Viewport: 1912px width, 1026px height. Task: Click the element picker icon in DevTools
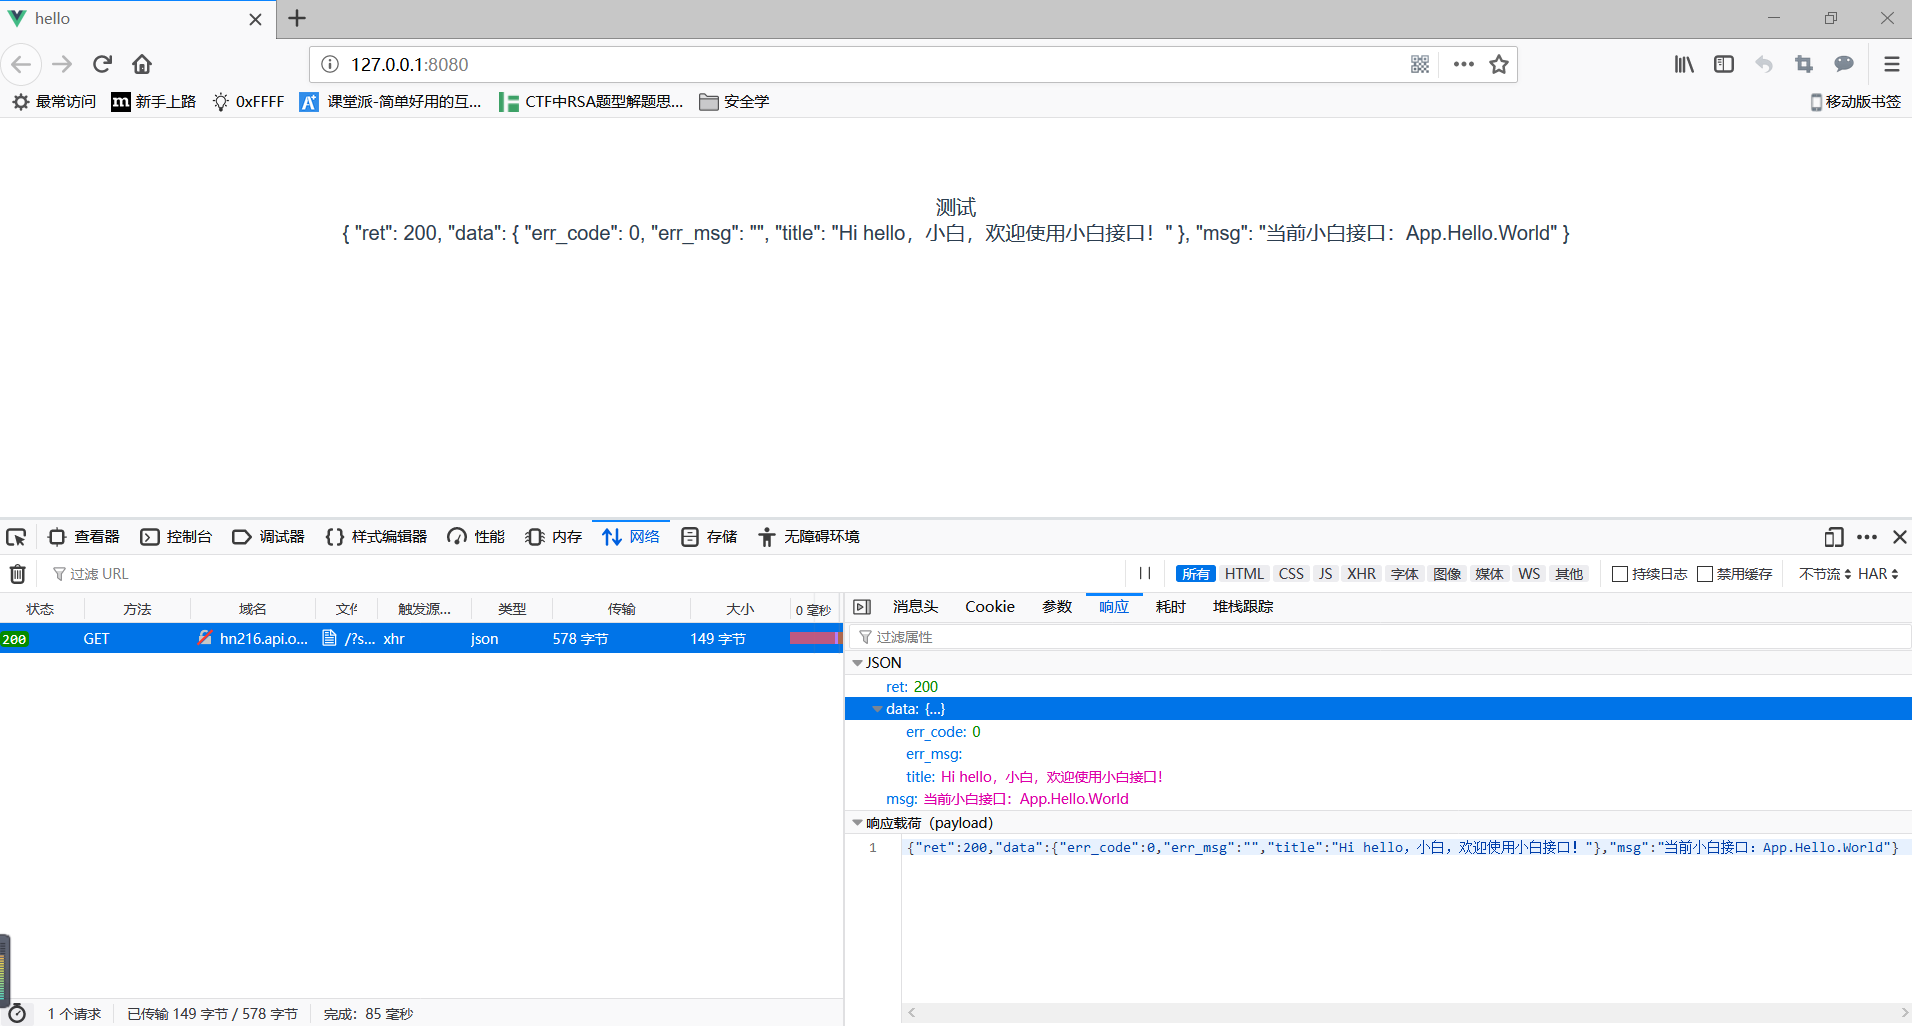click(16, 537)
